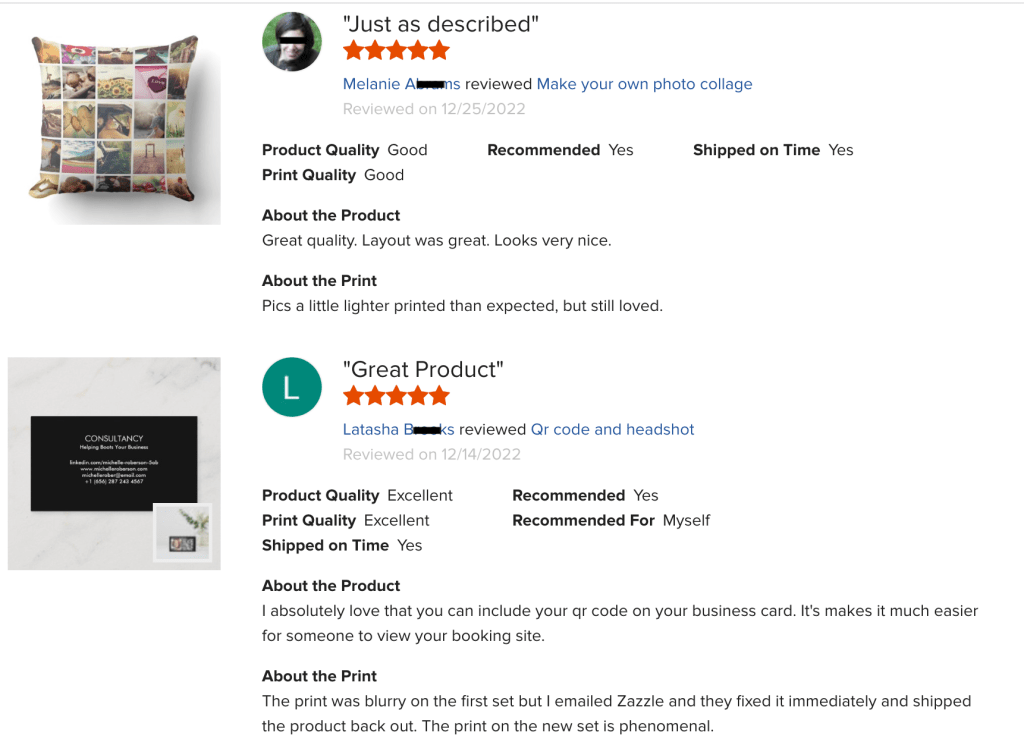Click the green "L" avatar circle
Viewport: 1024px width, 742px height.
291,387
